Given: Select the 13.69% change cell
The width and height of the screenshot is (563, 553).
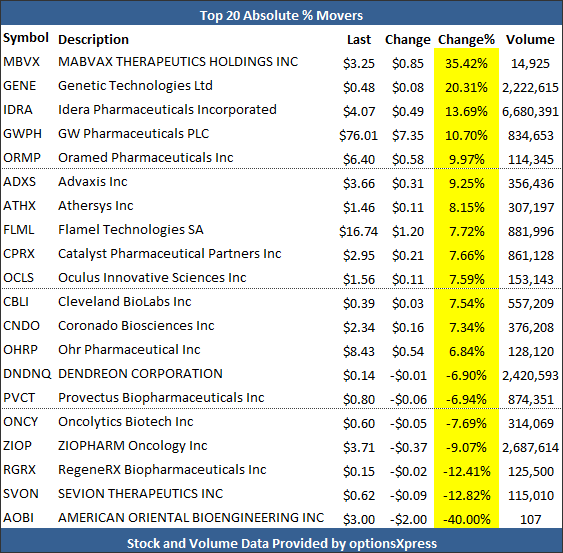Looking at the screenshot, I should [466, 112].
